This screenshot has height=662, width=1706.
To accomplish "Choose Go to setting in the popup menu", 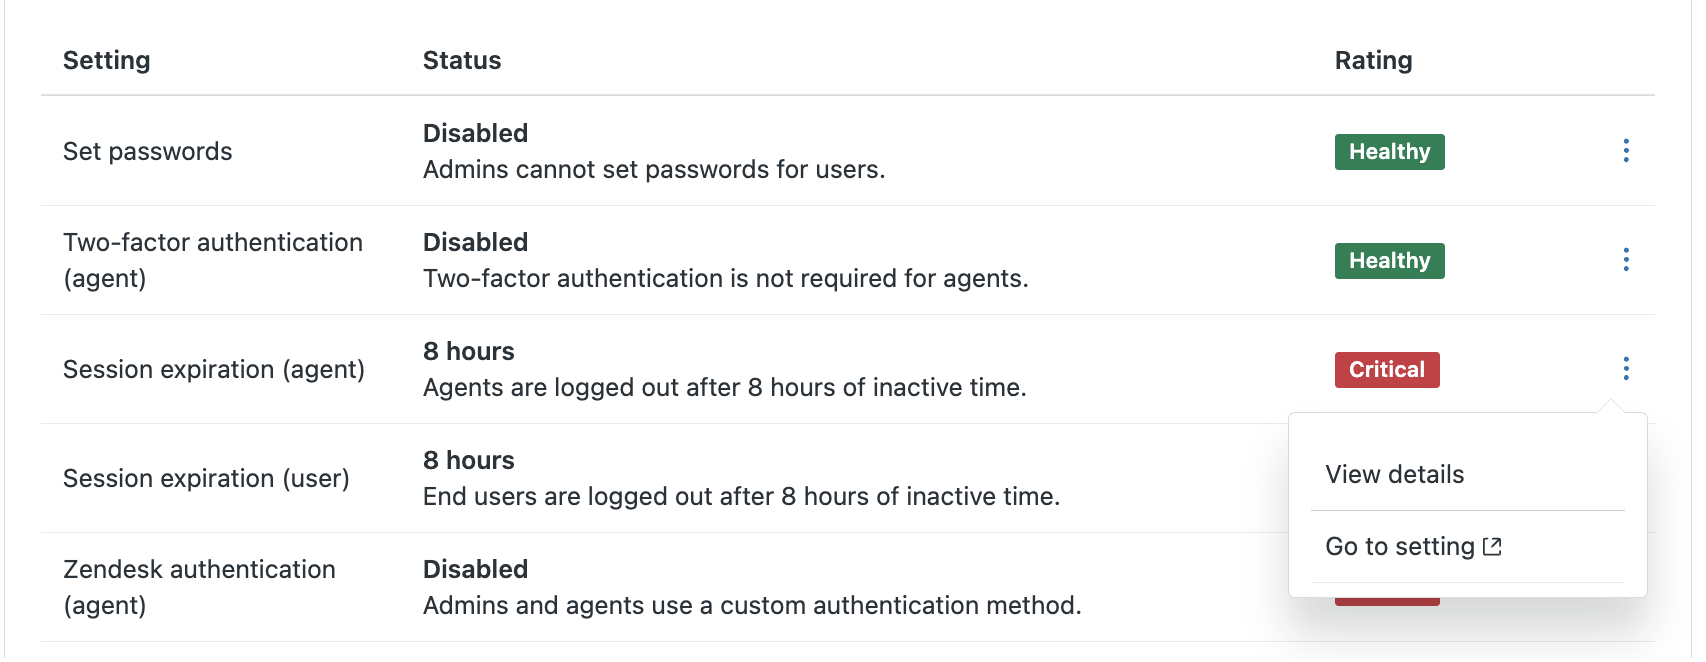I will click(x=1400, y=546).
